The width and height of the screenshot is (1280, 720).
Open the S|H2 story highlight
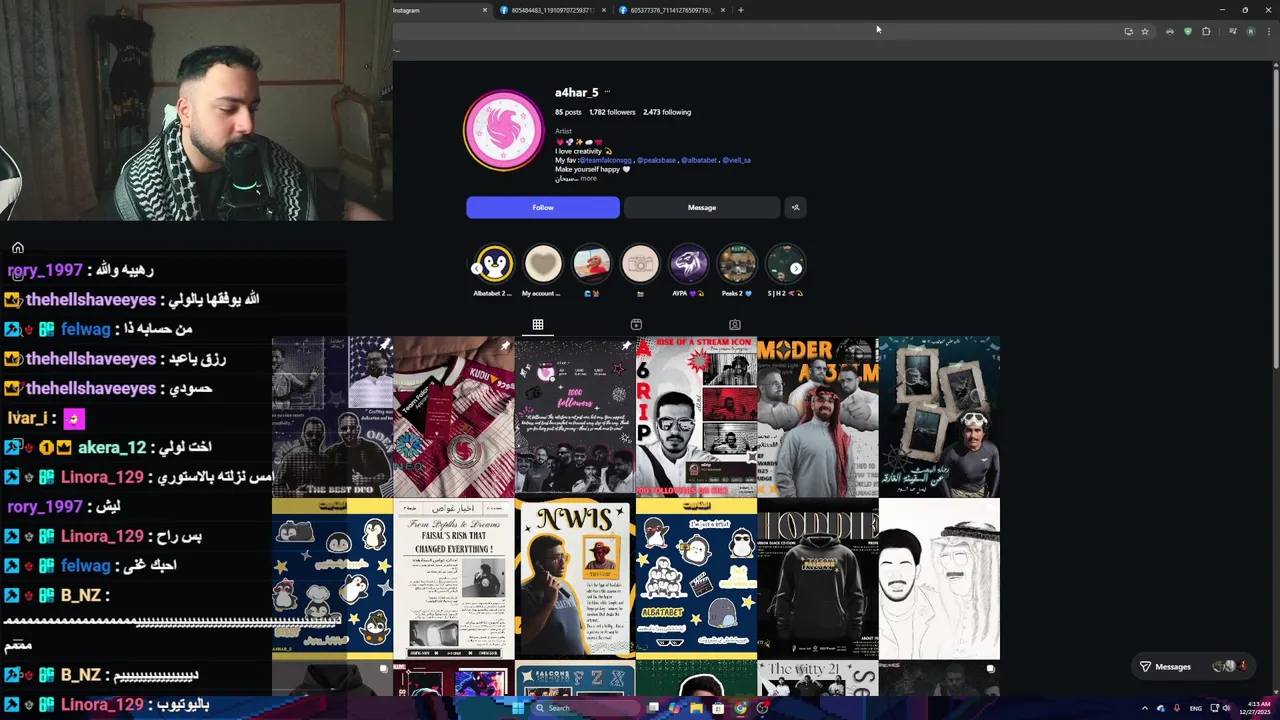pyautogui.click(x=784, y=265)
